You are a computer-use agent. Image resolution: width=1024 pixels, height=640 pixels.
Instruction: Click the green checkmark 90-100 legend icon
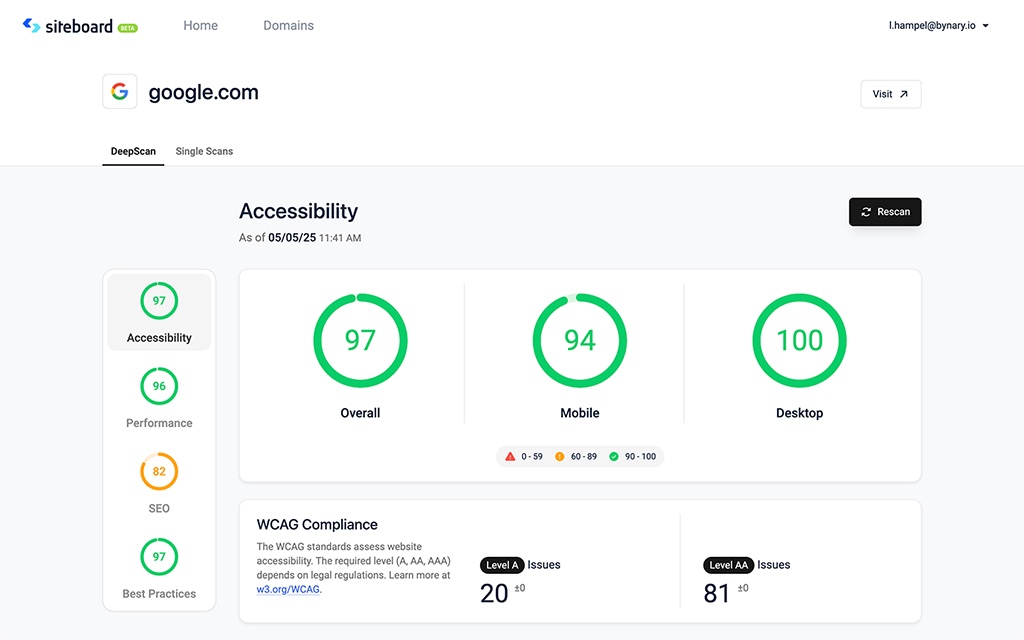[x=614, y=456]
